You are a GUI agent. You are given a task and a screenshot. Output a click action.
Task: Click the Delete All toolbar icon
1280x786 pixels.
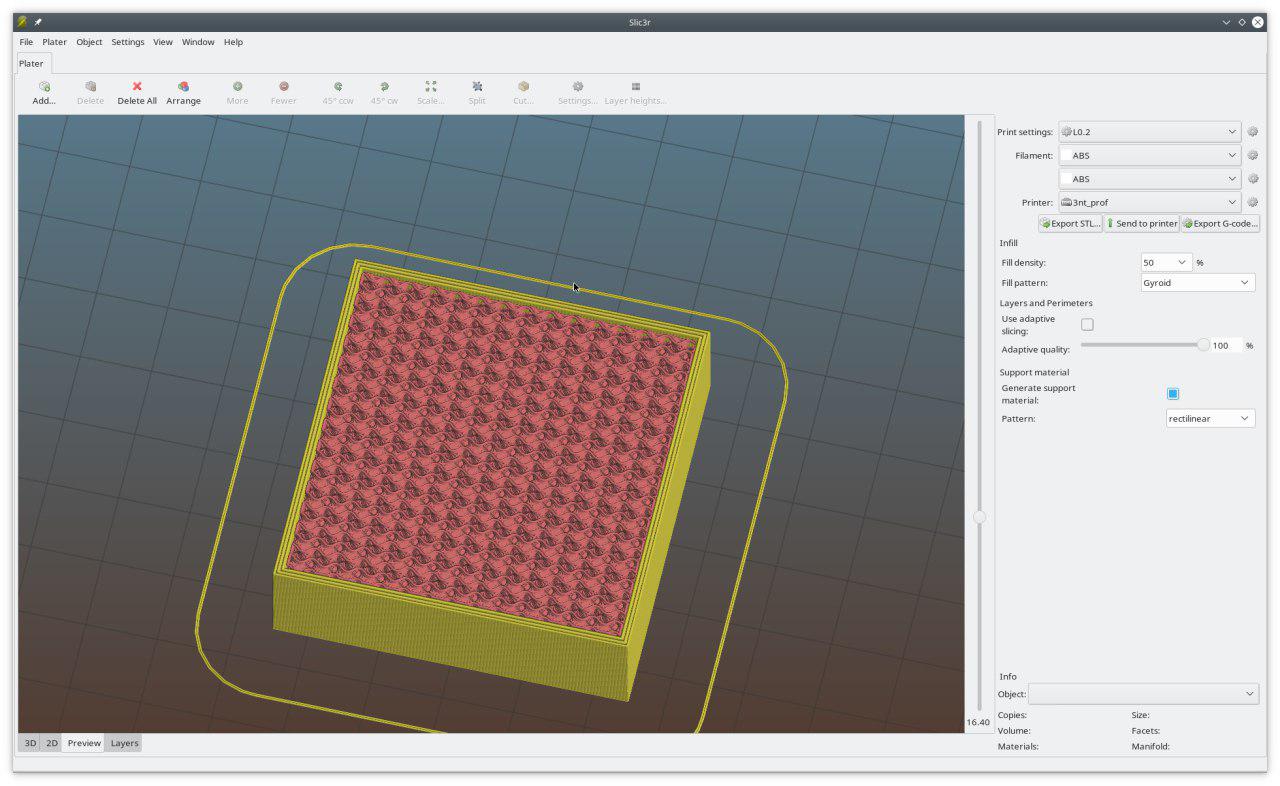(137, 87)
